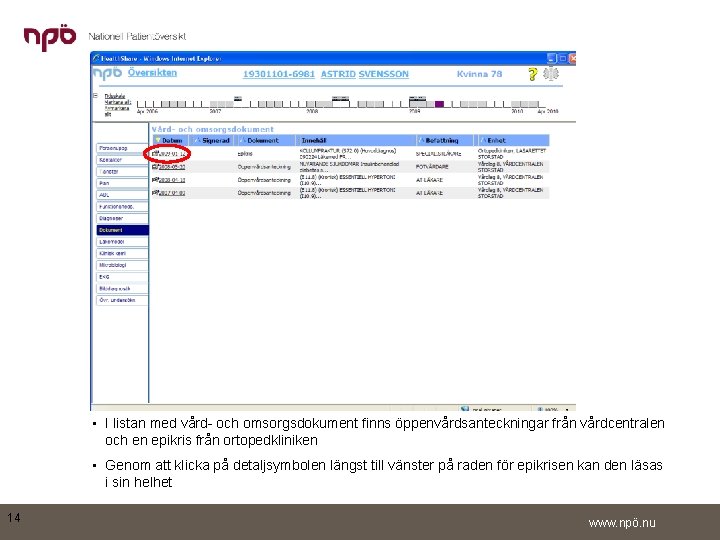Click sort arrow icon in Datum header
Screen dimensions: 720x540
(x=158, y=141)
